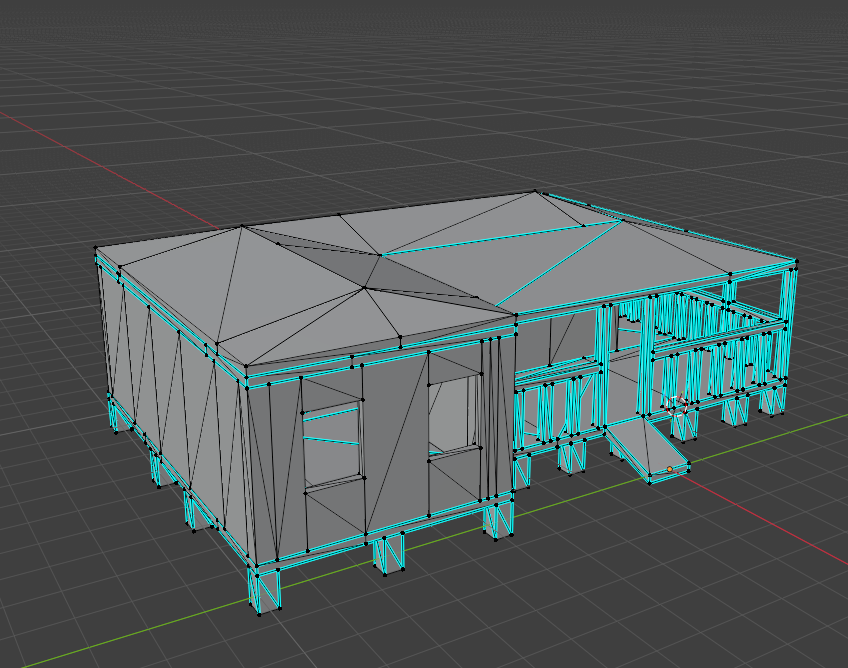The height and width of the screenshot is (668, 848).
Task: Click the orange object origin dot on the ramp
Action: [670, 469]
